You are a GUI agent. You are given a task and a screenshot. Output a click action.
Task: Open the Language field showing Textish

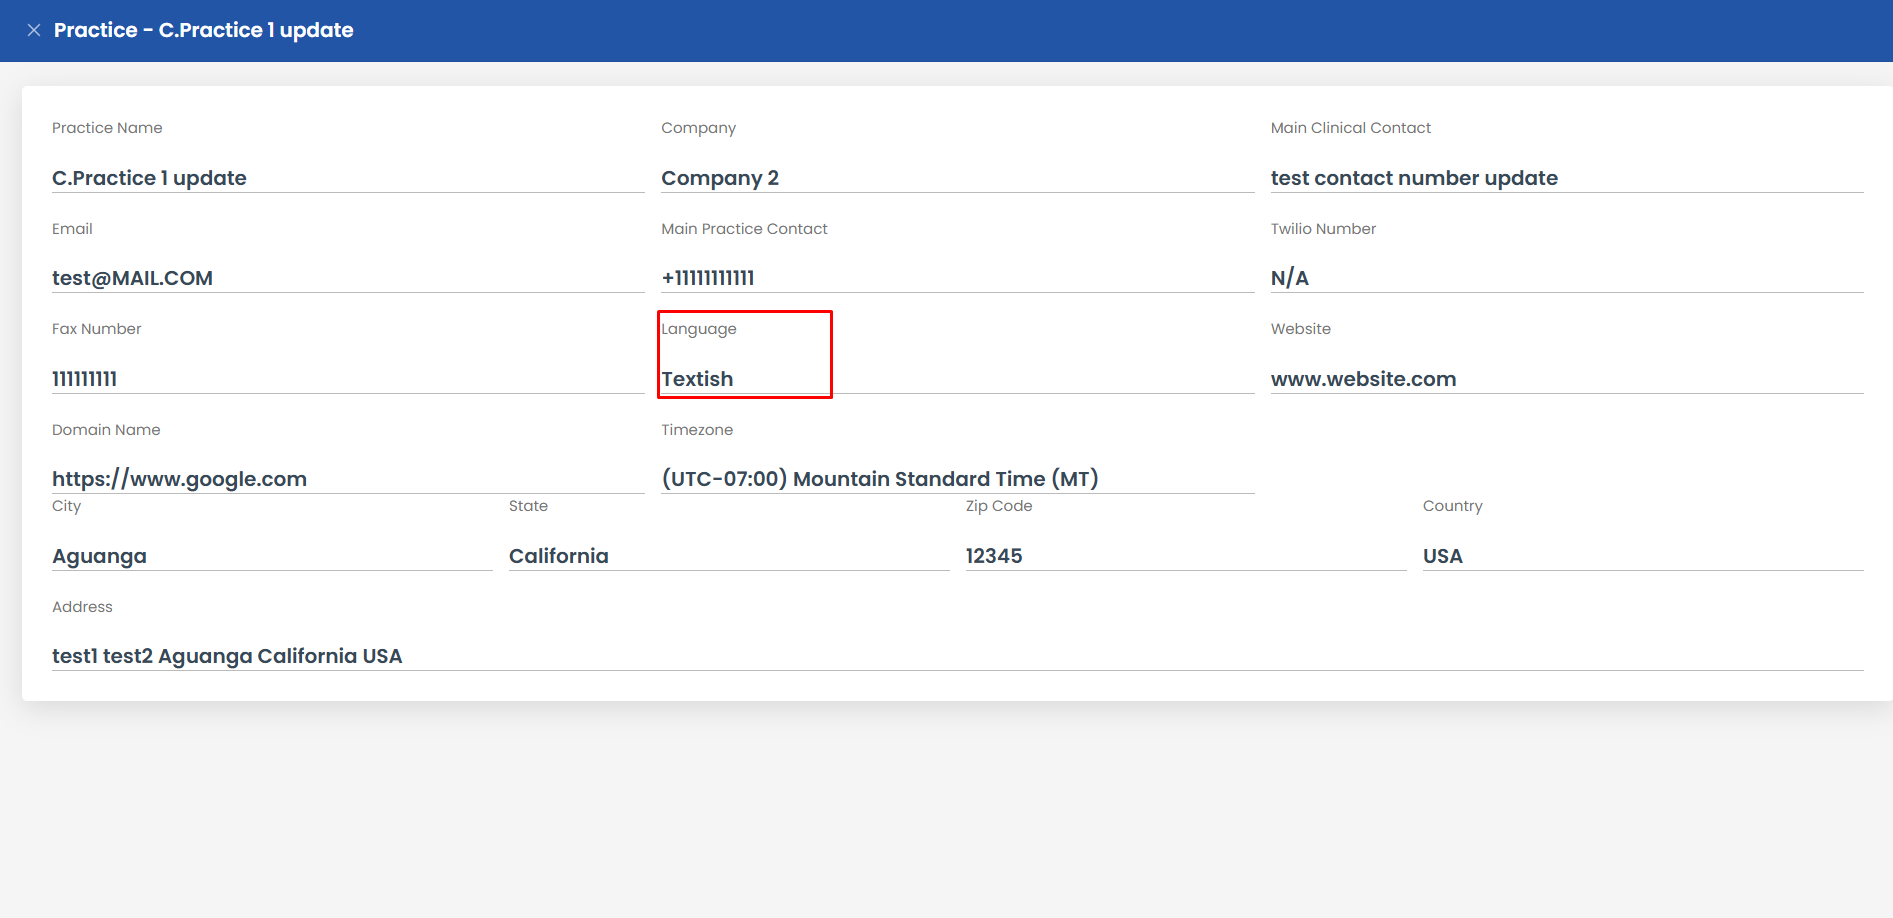pyautogui.click(x=697, y=379)
